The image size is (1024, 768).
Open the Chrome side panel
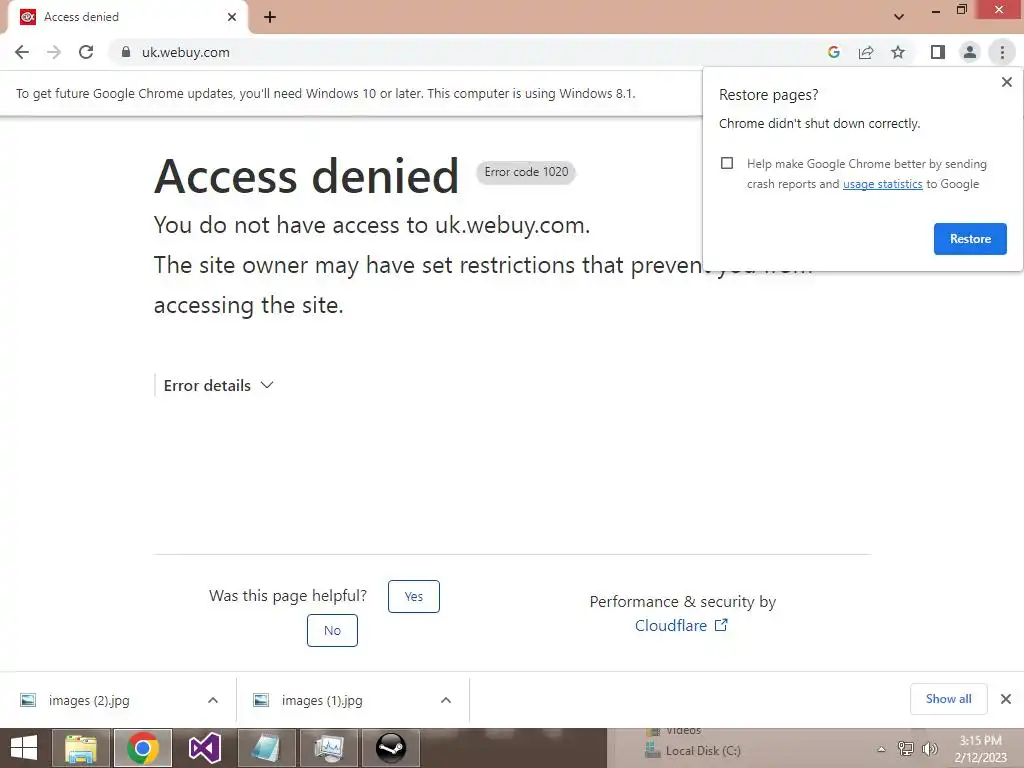(x=938, y=52)
